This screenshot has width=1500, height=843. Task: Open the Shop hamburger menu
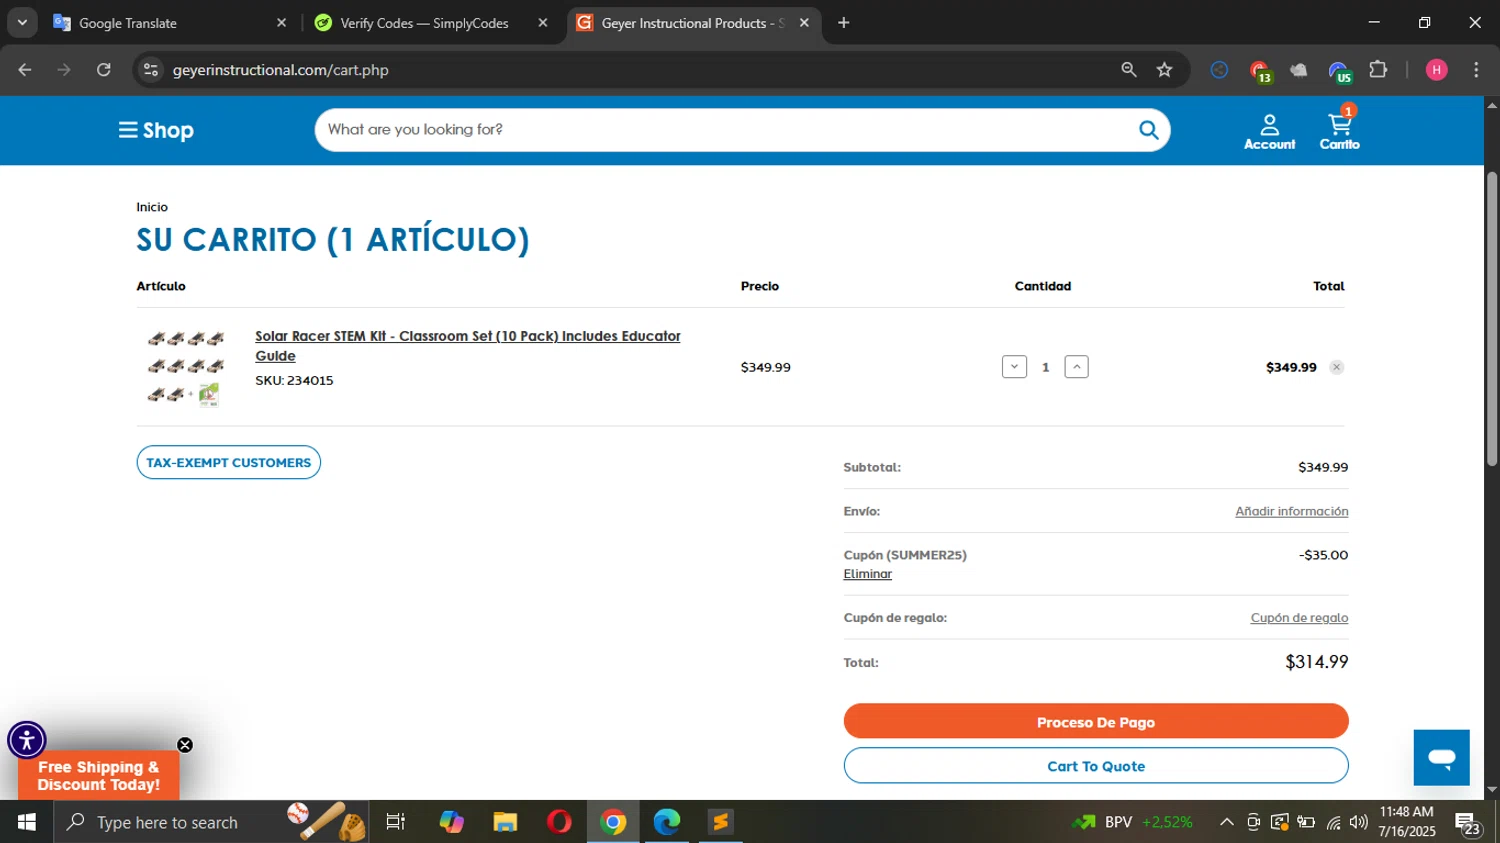point(156,130)
